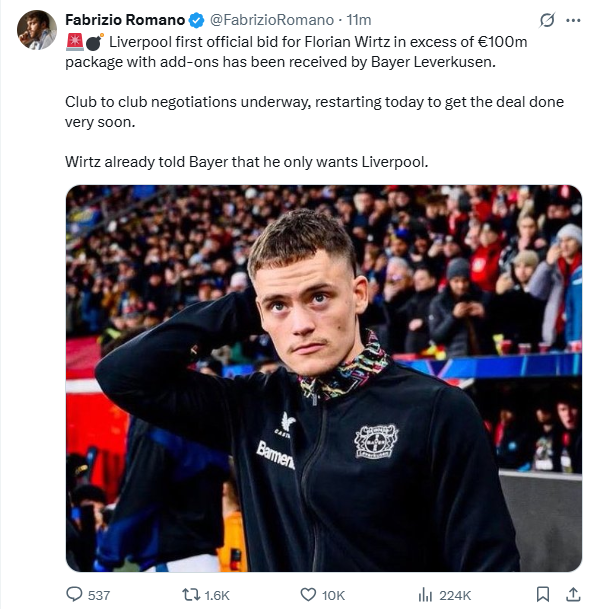Click the 10K likes count
This screenshot has height=609, width=596.
click(333, 595)
